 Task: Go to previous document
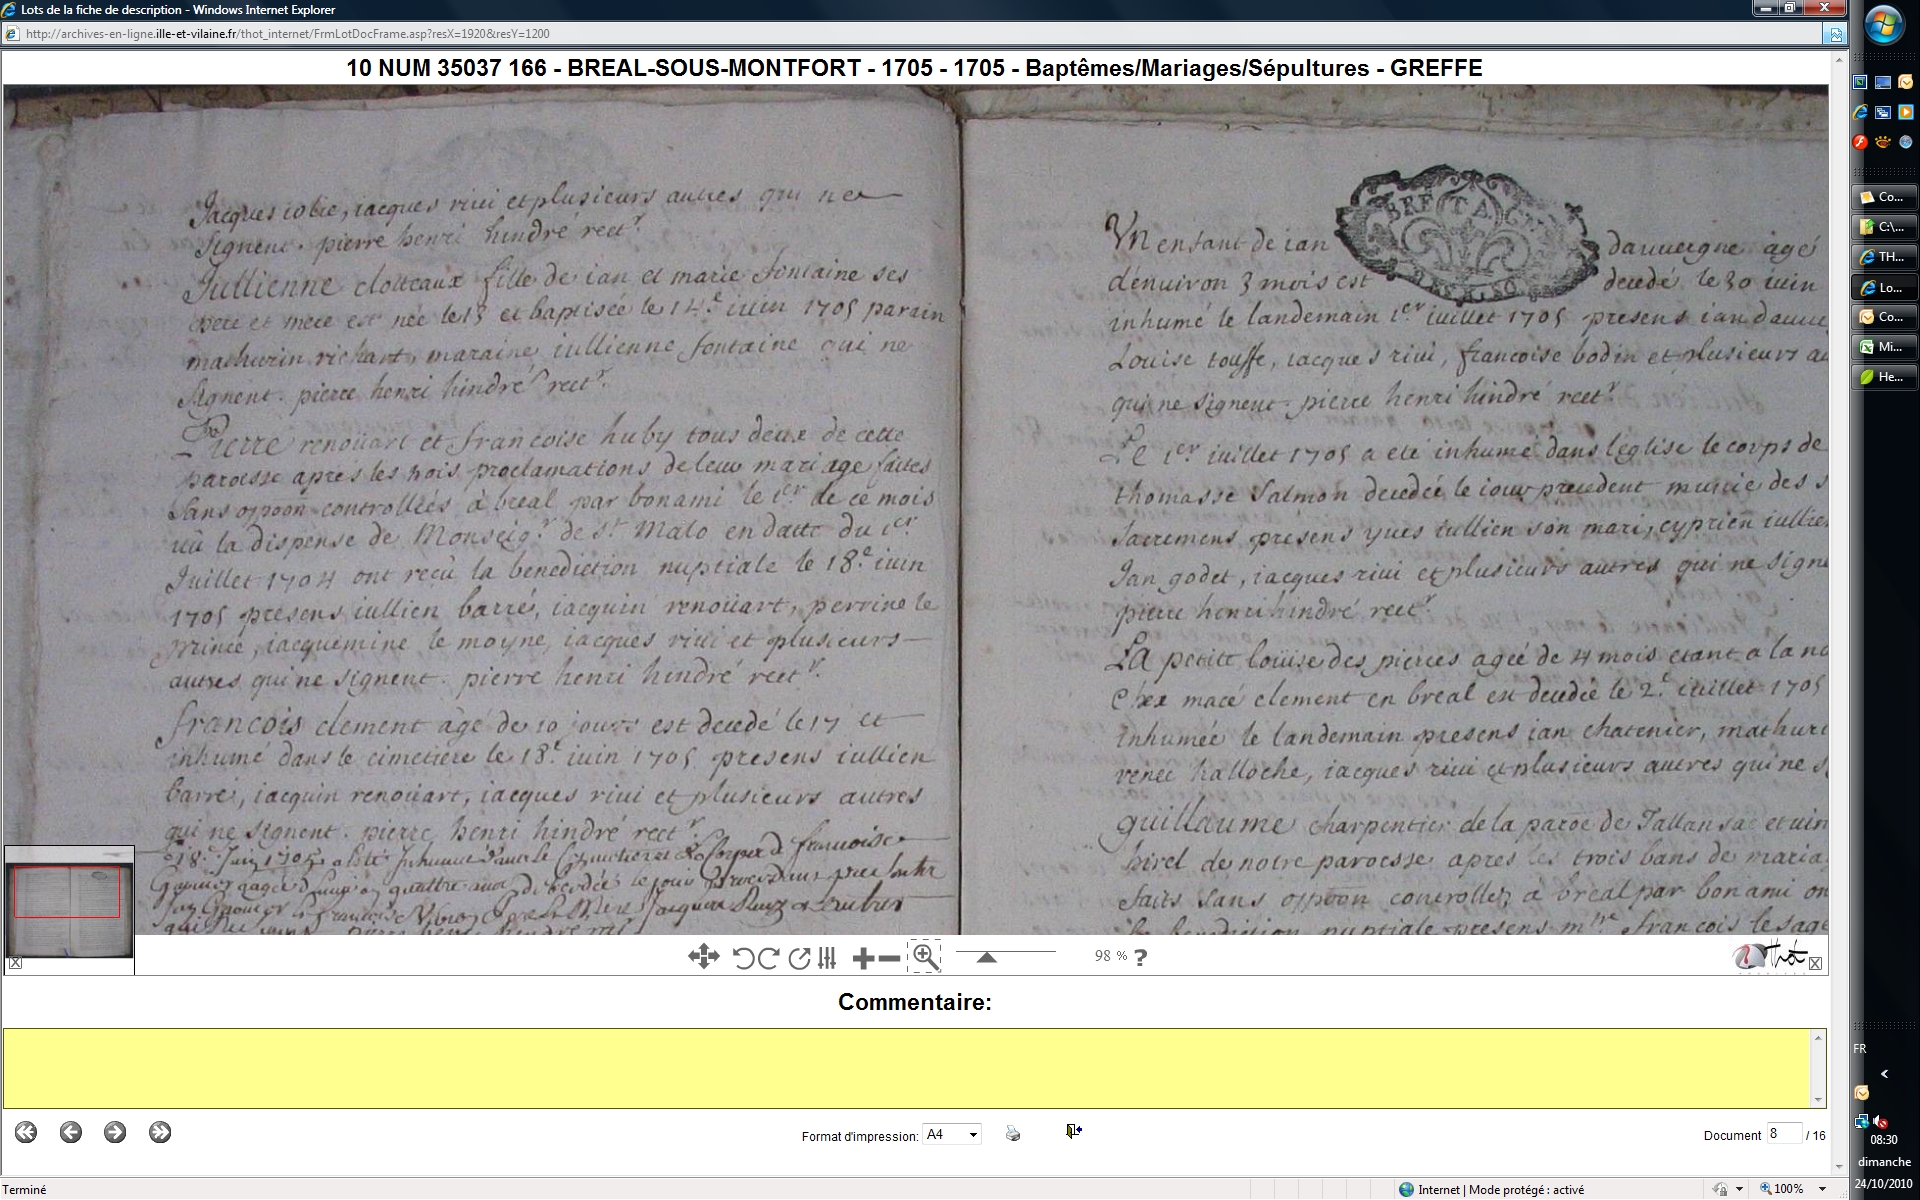click(x=70, y=1132)
